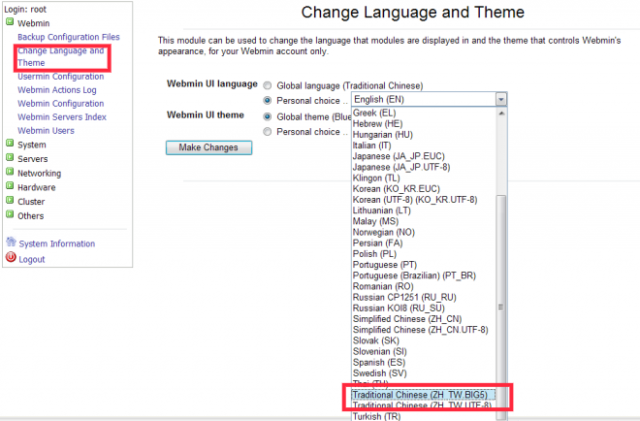
Task: Choose Malay (MS) option
Action: click(x=424, y=221)
